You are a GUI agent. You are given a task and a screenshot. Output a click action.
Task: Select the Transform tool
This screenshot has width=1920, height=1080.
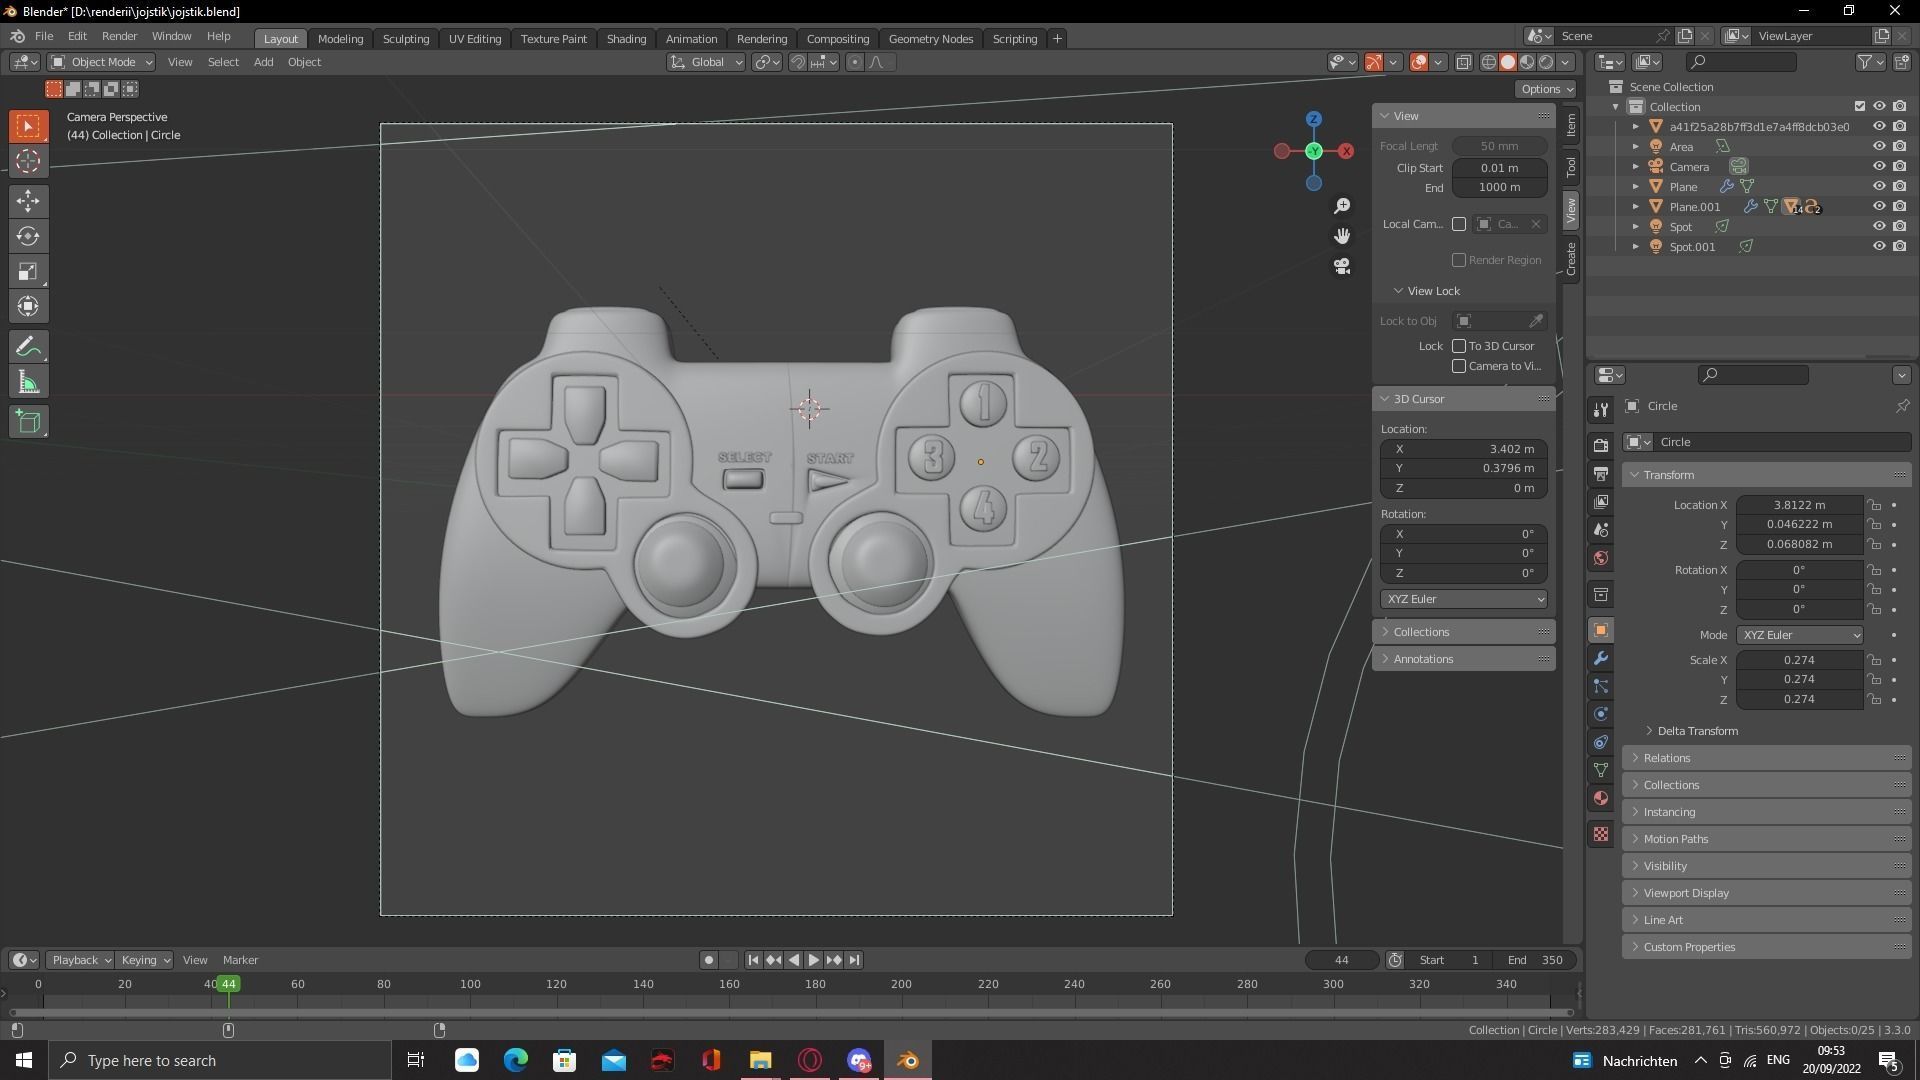[28, 306]
